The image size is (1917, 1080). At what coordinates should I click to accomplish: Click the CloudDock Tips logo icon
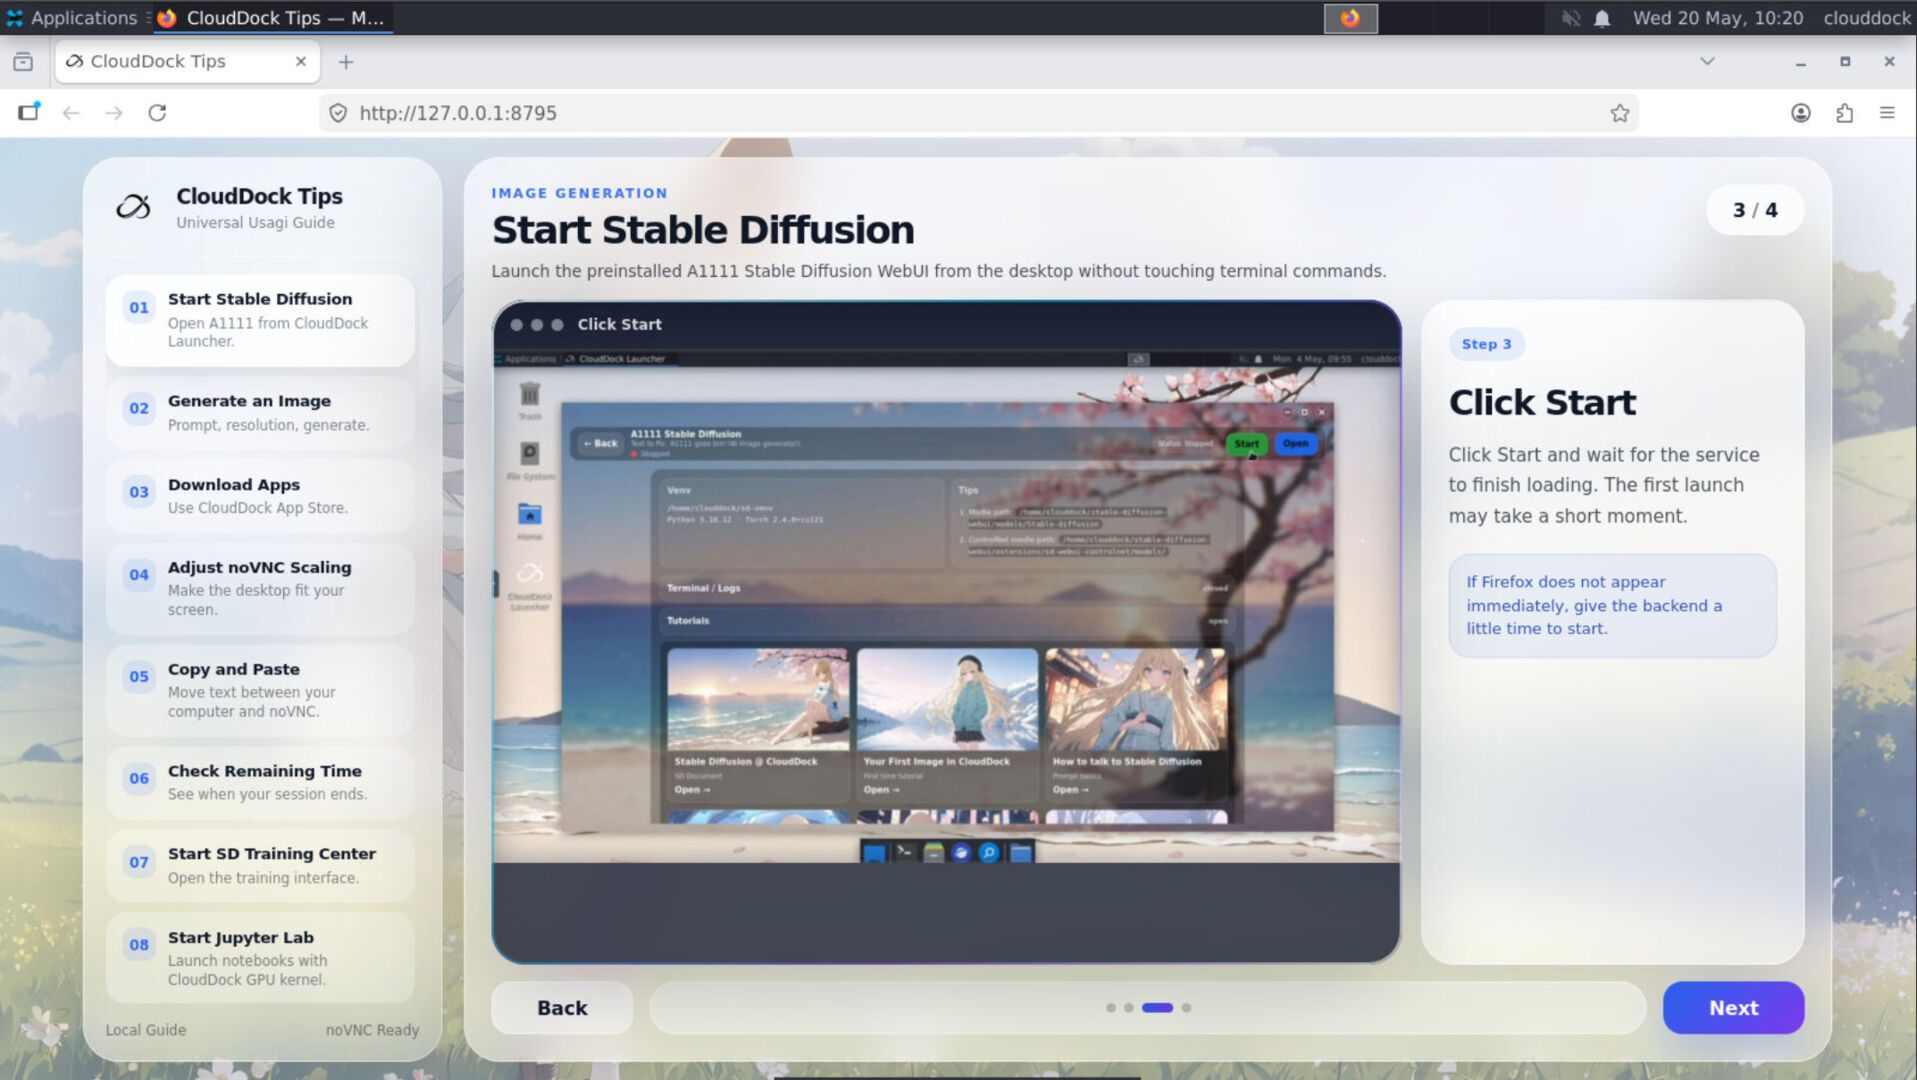coord(134,207)
